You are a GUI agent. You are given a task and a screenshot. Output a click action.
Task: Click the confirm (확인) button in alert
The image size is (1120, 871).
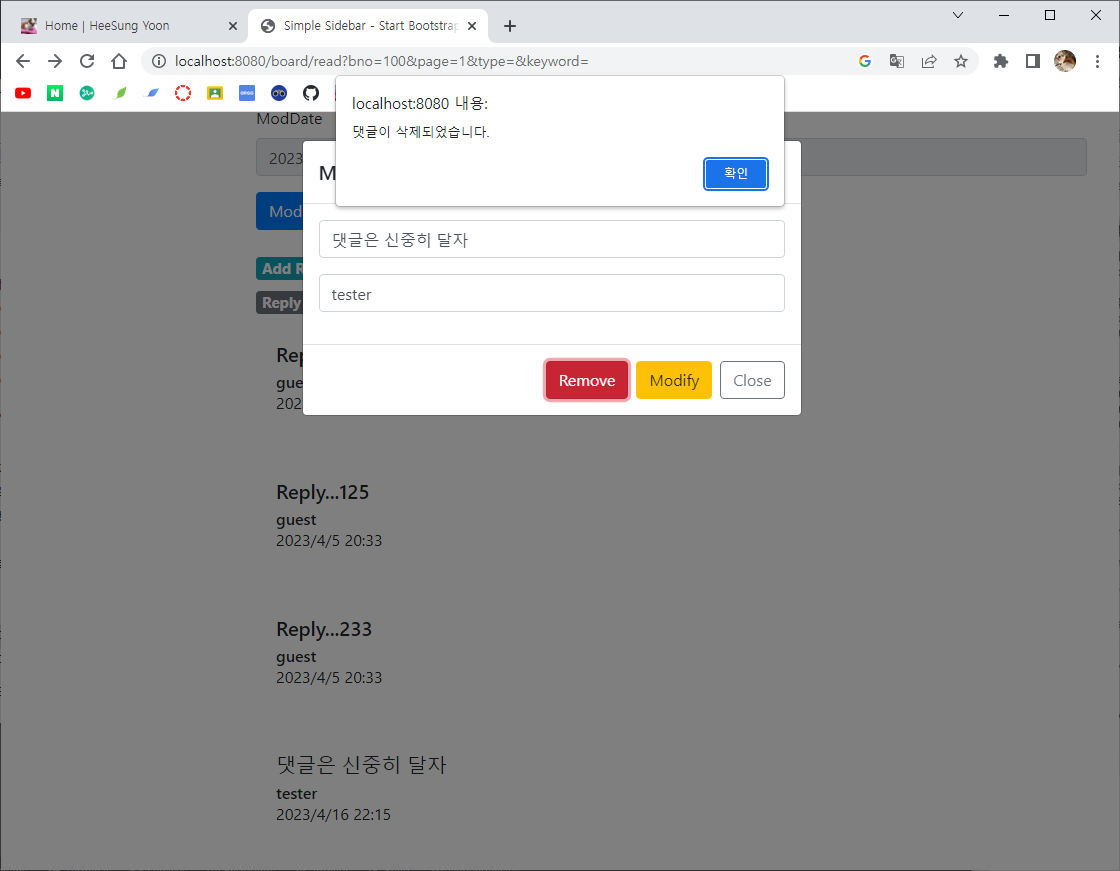(x=735, y=173)
